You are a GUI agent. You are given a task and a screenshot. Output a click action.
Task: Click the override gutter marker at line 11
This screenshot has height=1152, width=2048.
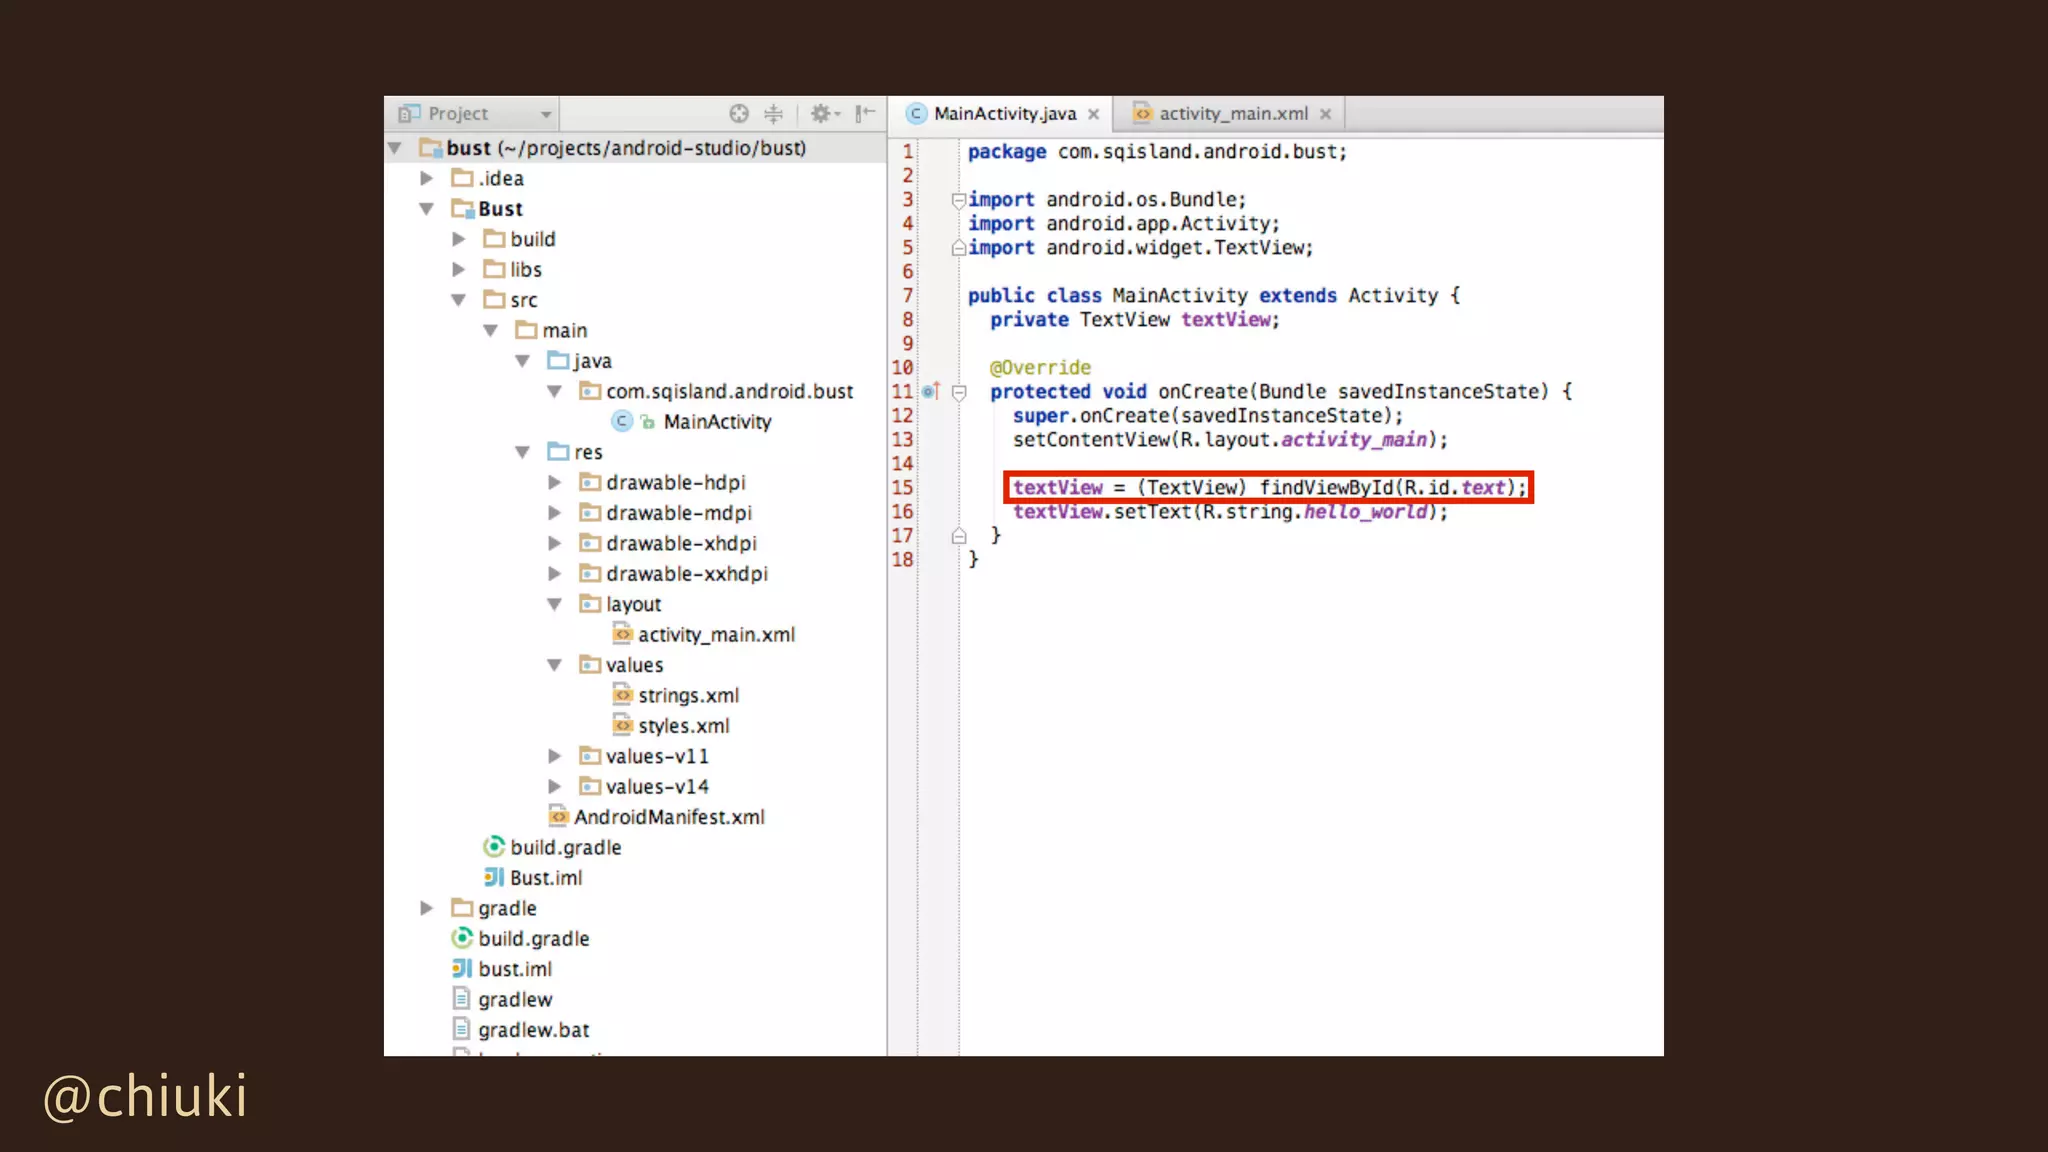pyautogui.click(x=930, y=391)
